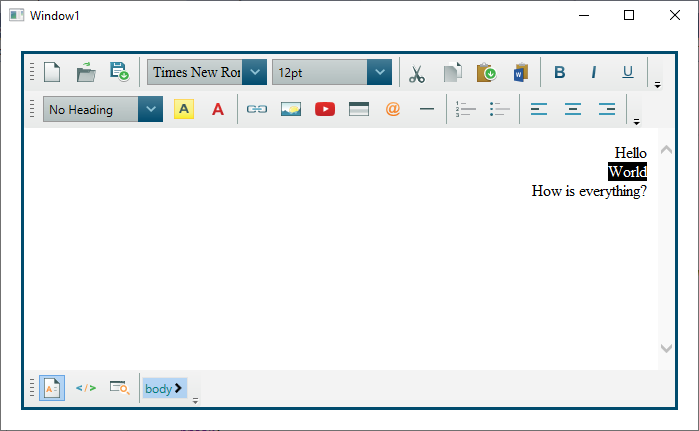The height and width of the screenshot is (431, 699).
Task: Open a file with folder icon
Action: coord(86,72)
